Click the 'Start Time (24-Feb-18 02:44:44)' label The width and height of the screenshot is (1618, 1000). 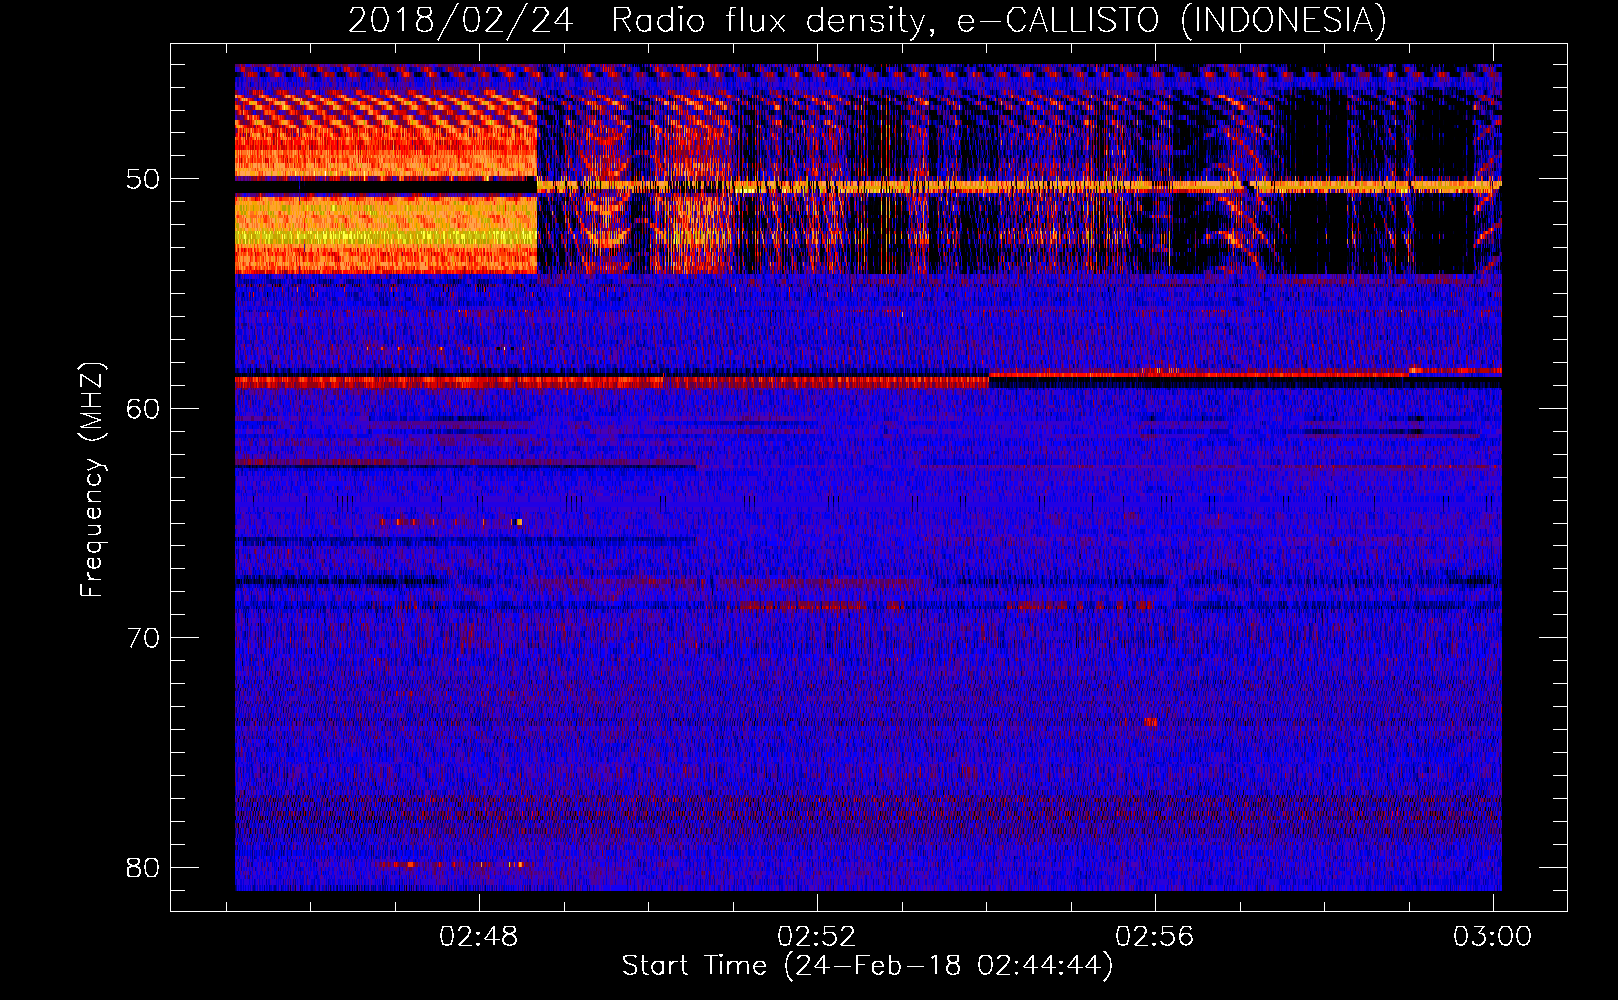click(x=867, y=966)
